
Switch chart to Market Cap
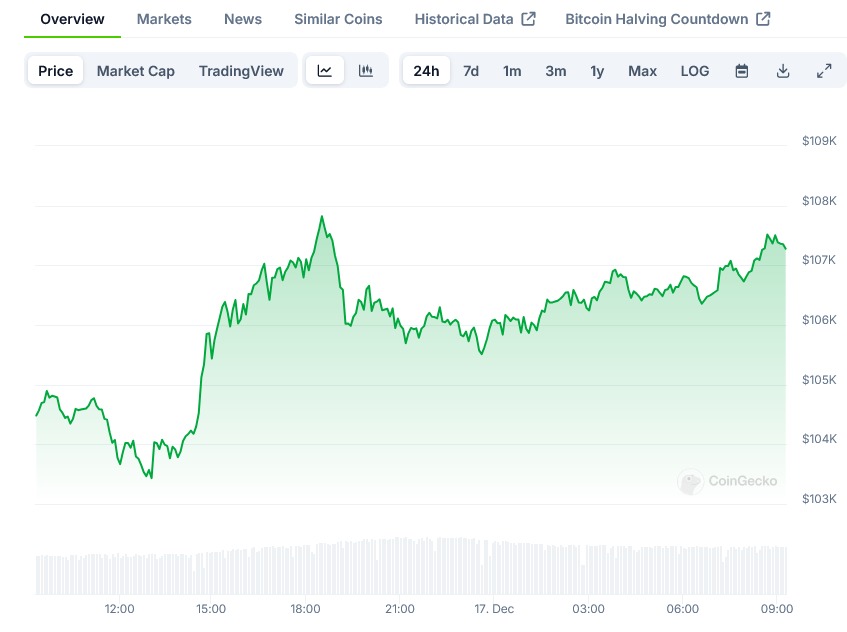pyautogui.click(x=135, y=71)
